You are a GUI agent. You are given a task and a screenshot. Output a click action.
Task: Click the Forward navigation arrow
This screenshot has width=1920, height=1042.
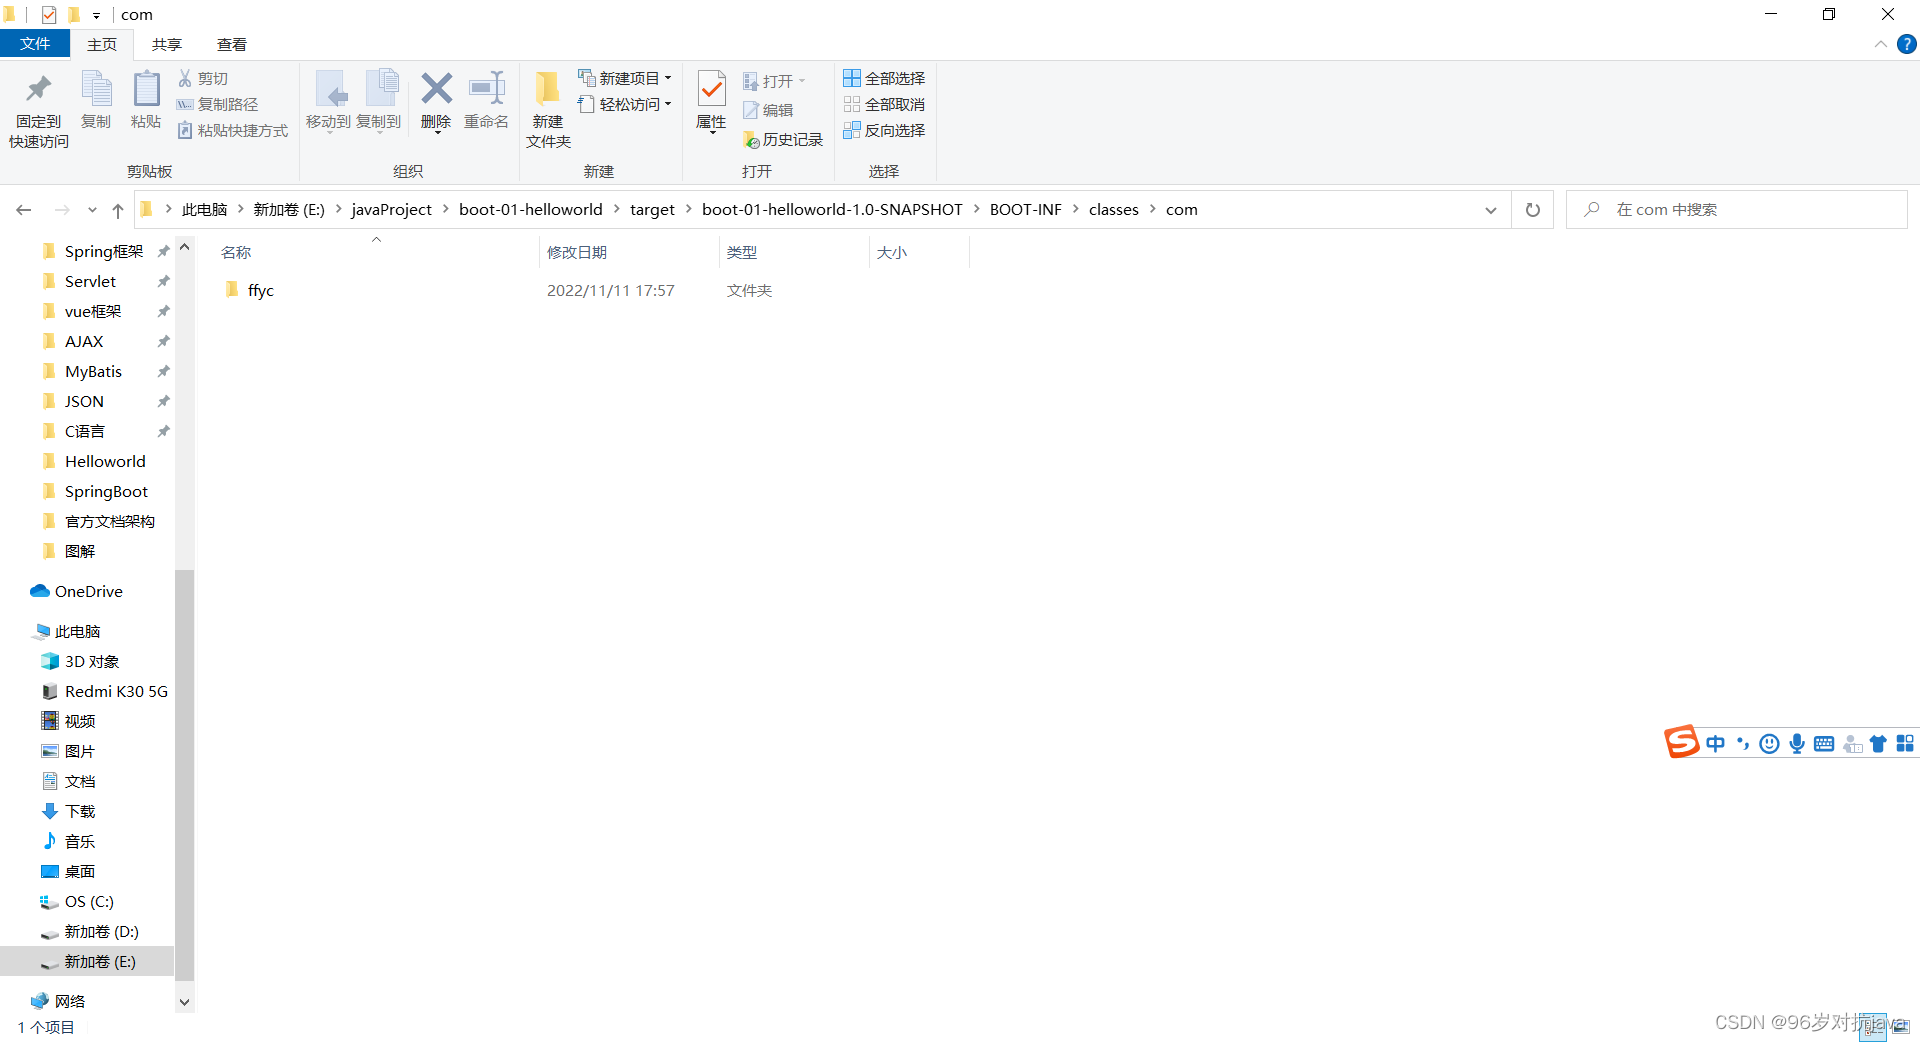click(62, 210)
